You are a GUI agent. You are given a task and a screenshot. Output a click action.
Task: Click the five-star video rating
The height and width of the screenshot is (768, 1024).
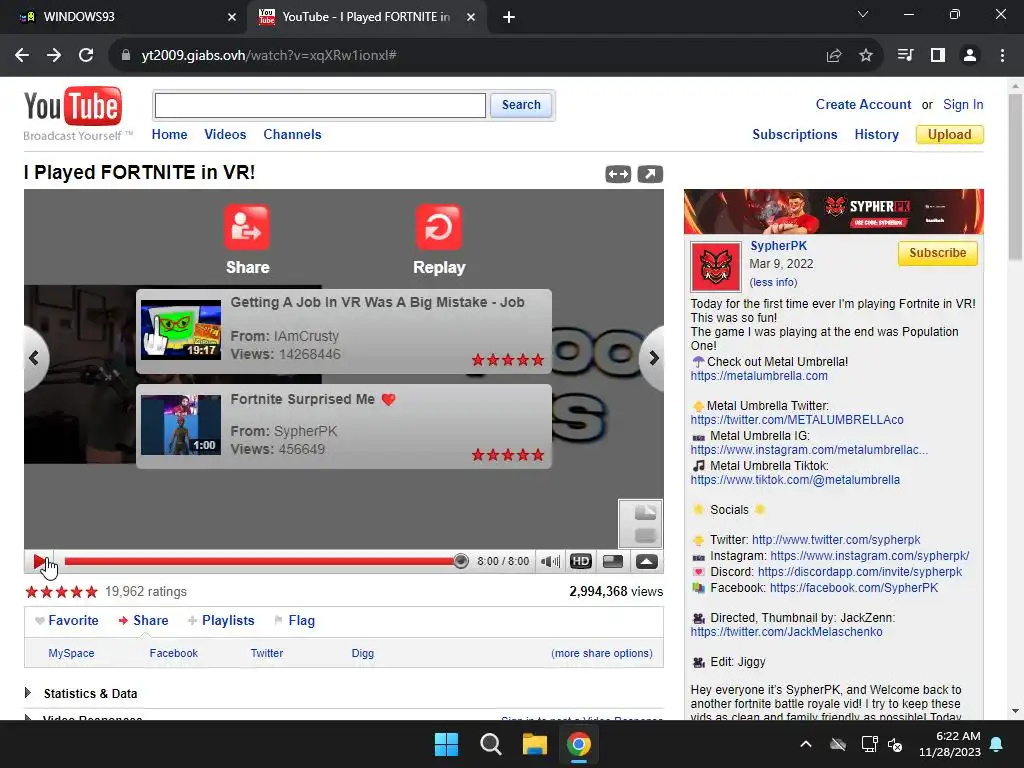click(x=61, y=592)
